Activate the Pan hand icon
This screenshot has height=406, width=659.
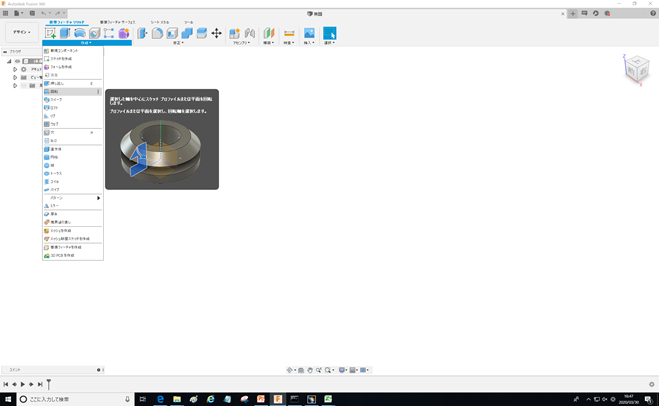click(x=310, y=370)
